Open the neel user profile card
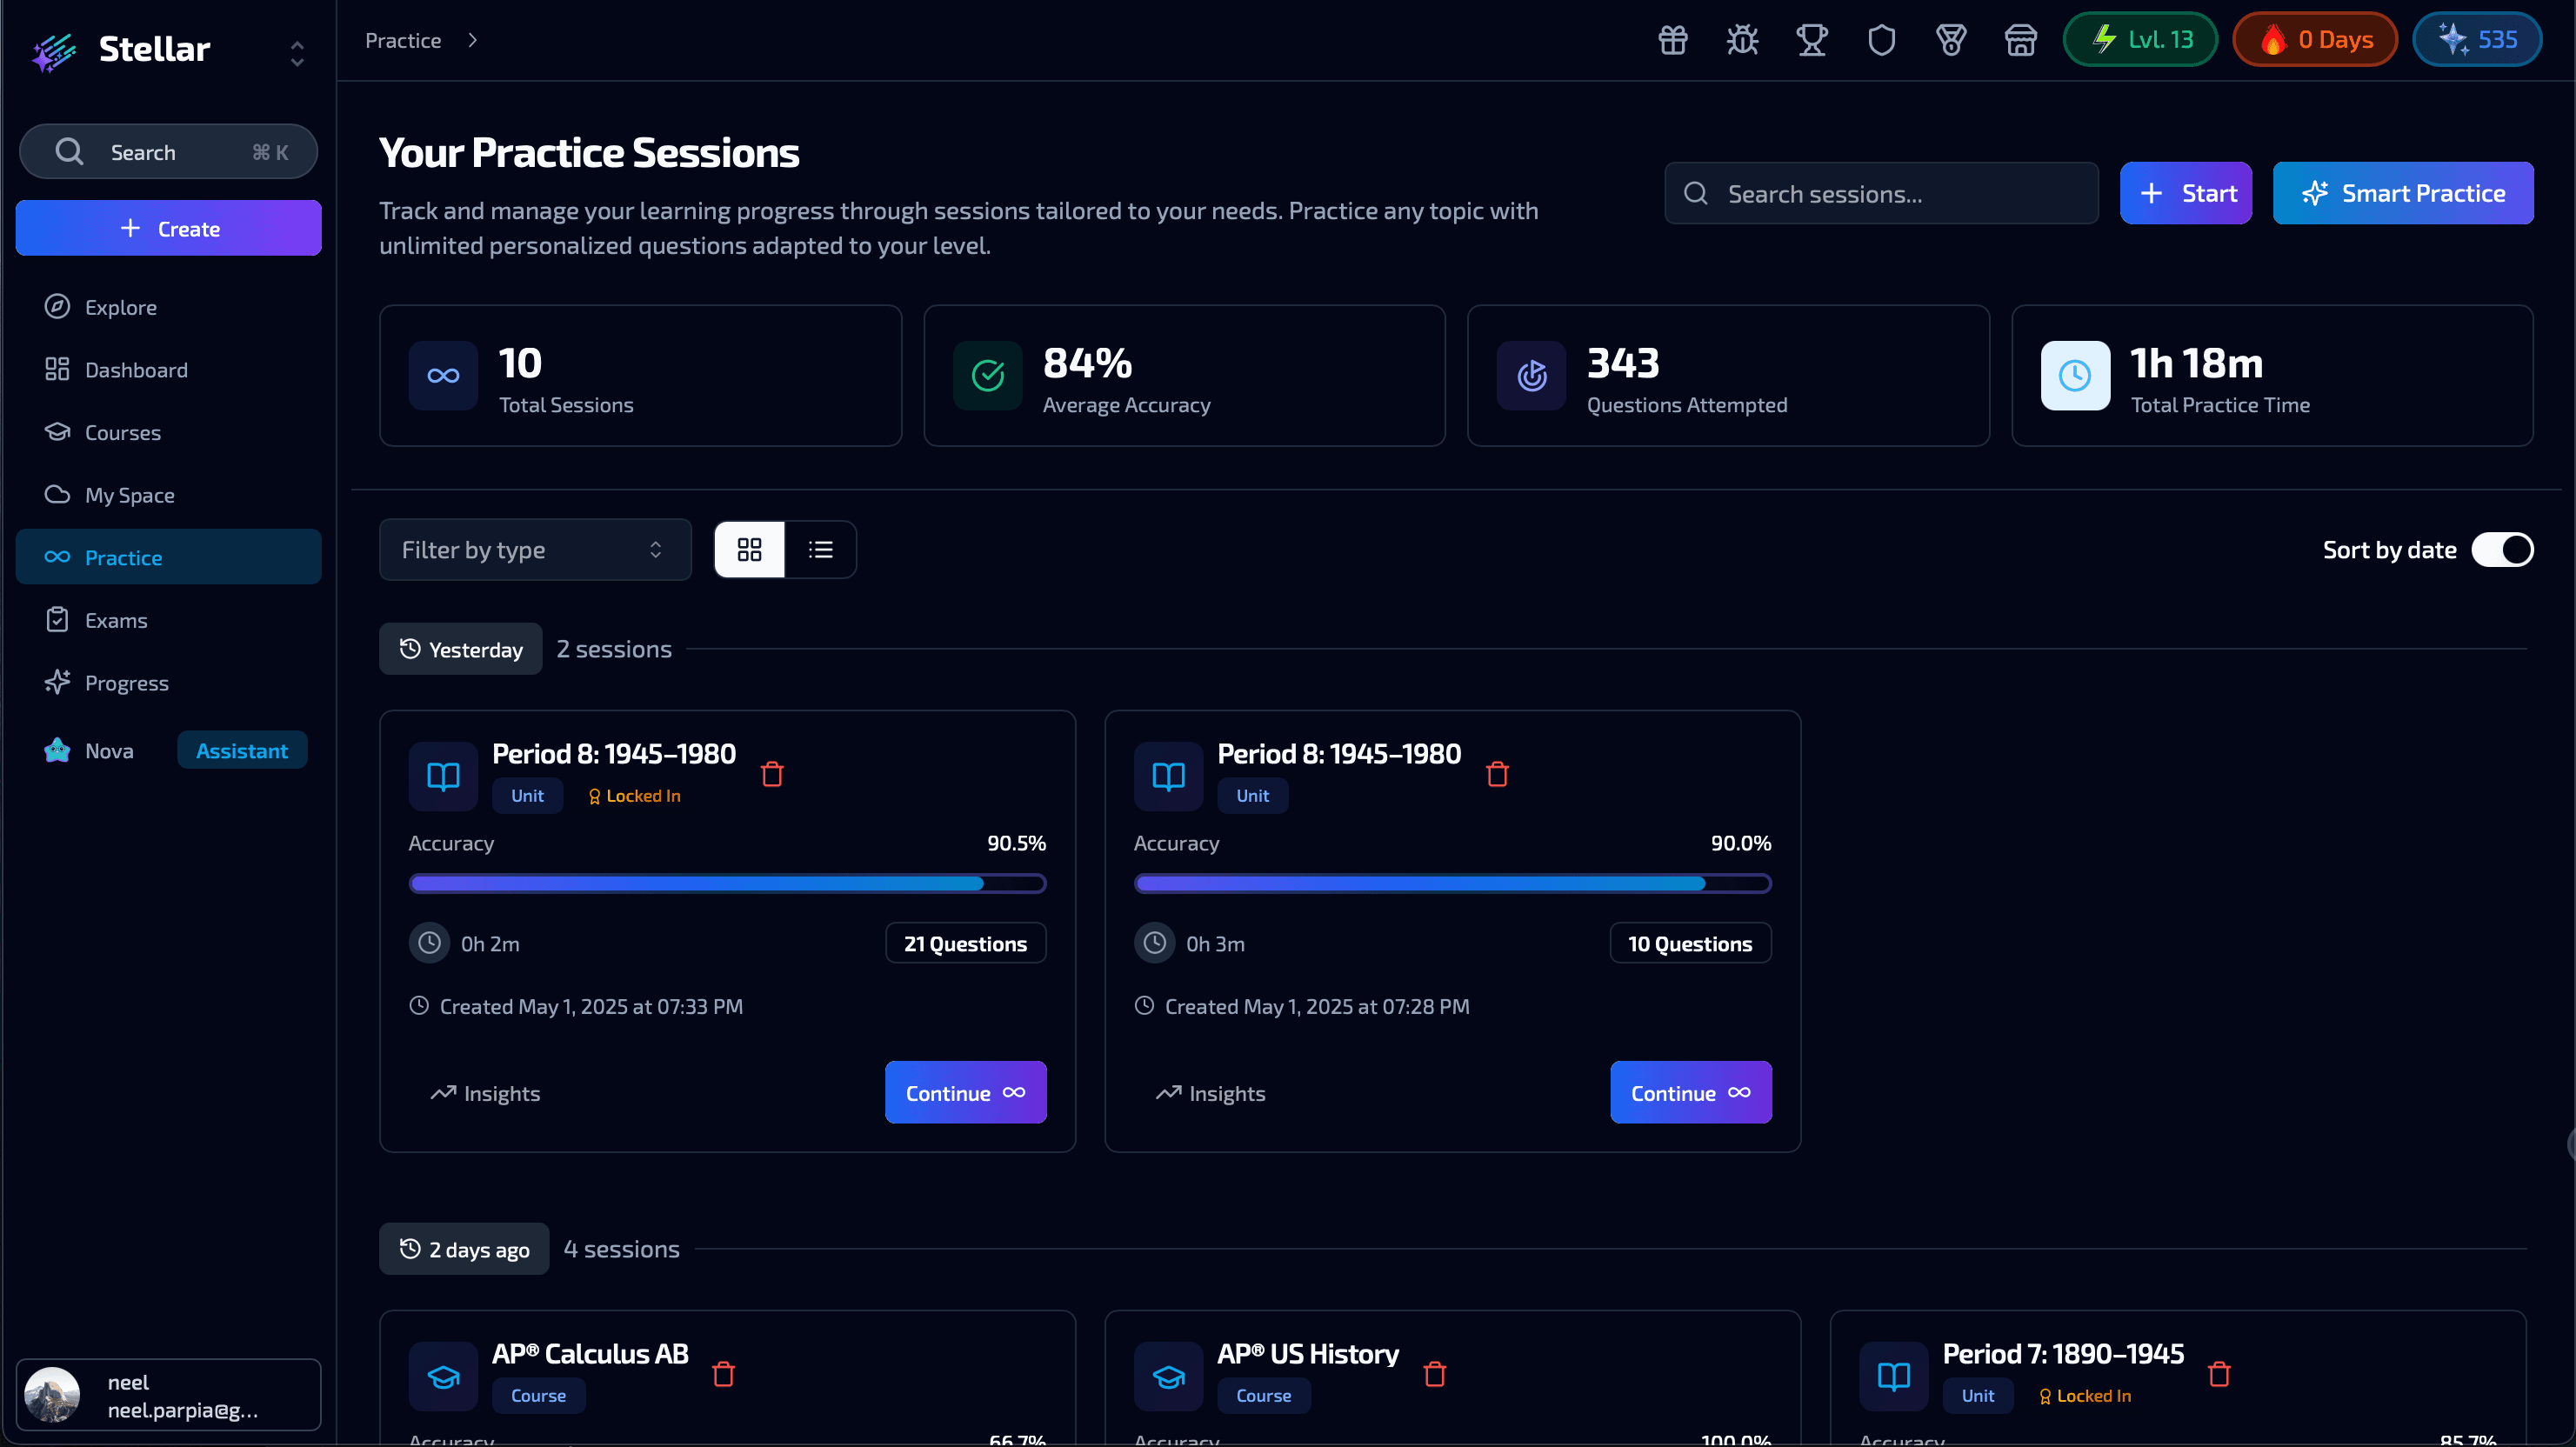The height and width of the screenshot is (1447, 2576). tap(168, 1395)
